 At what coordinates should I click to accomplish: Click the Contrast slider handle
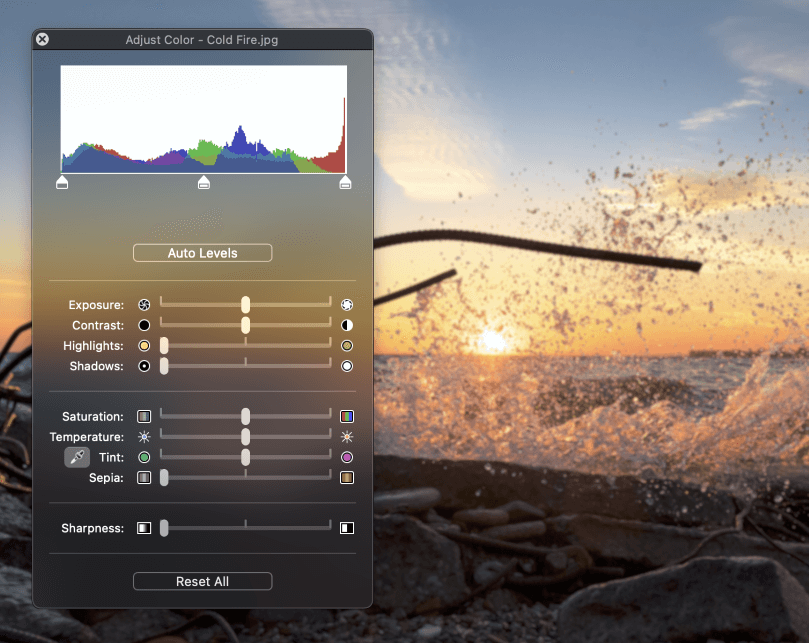click(246, 325)
